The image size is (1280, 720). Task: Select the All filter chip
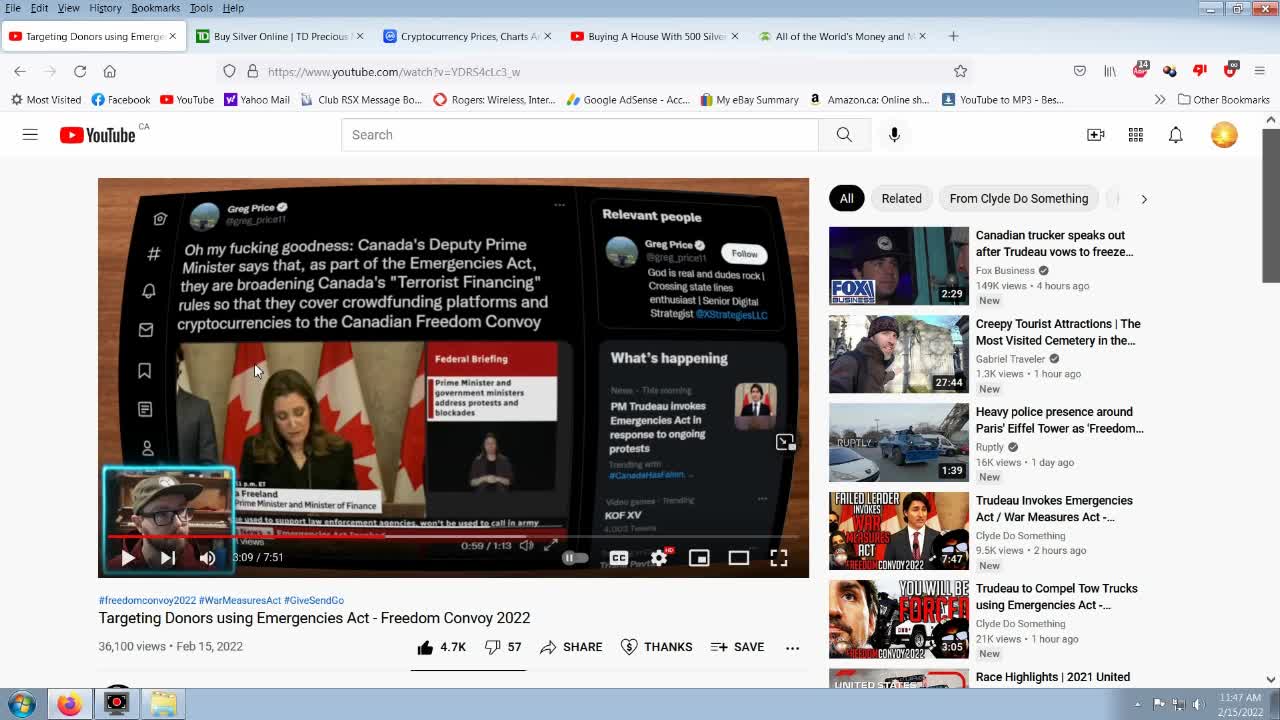click(x=846, y=198)
